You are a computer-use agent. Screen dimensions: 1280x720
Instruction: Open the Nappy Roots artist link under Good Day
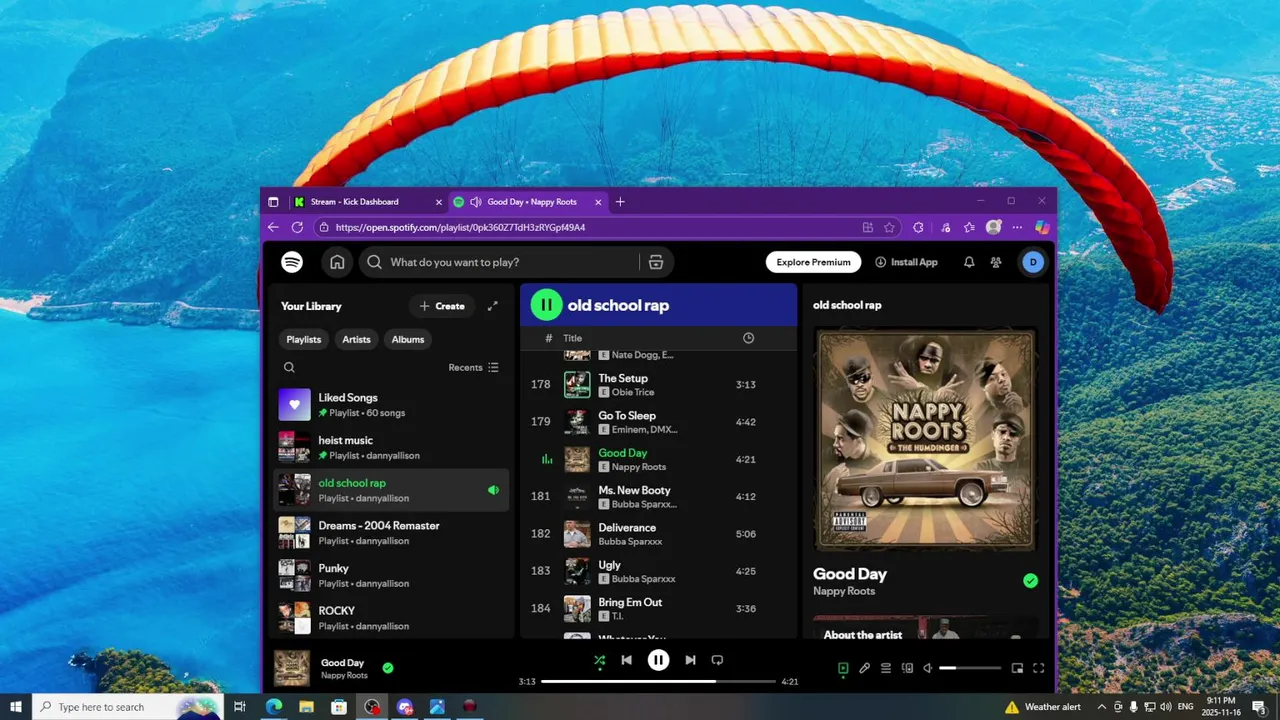tap(844, 591)
